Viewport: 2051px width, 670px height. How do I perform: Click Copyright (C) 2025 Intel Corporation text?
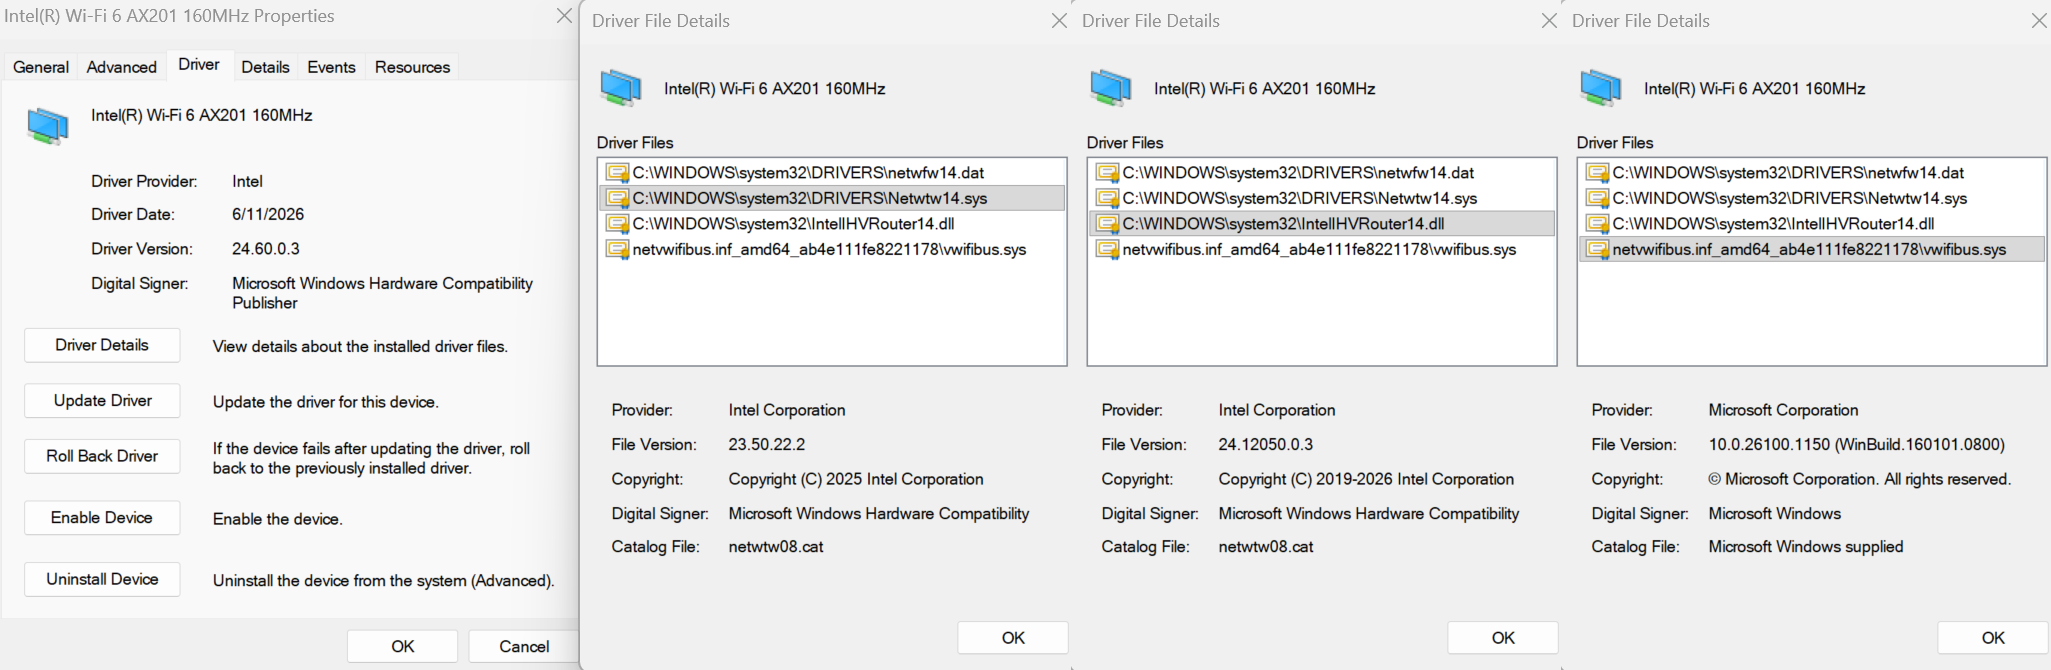coord(856,479)
